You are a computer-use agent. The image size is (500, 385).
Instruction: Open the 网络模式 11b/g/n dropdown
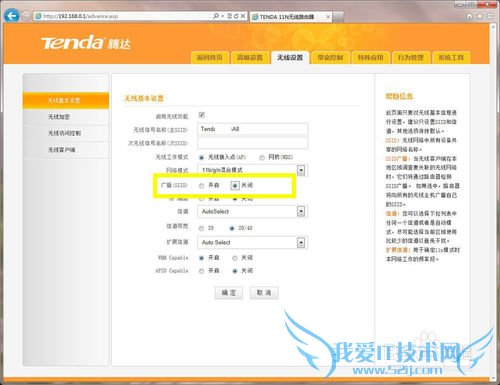click(x=252, y=170)
